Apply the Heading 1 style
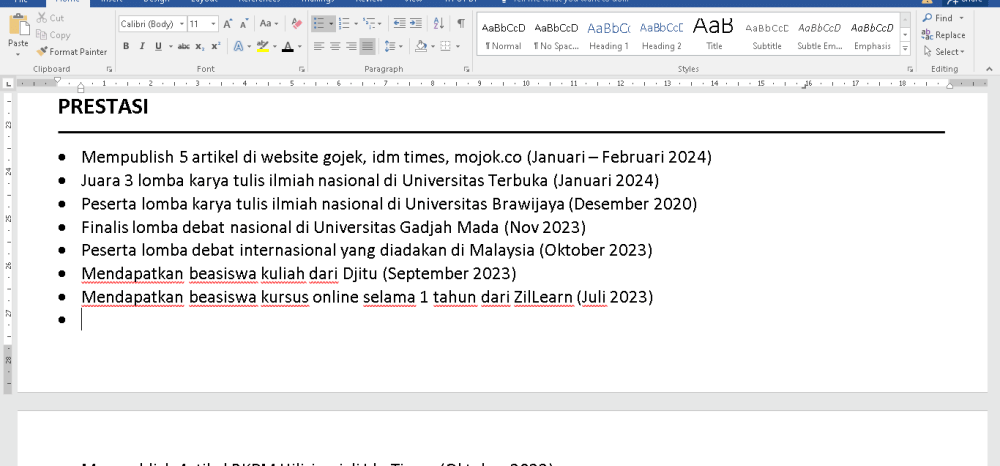Image resolution: width=1000 pixels, height=466 pixels. tap(608, 34)
